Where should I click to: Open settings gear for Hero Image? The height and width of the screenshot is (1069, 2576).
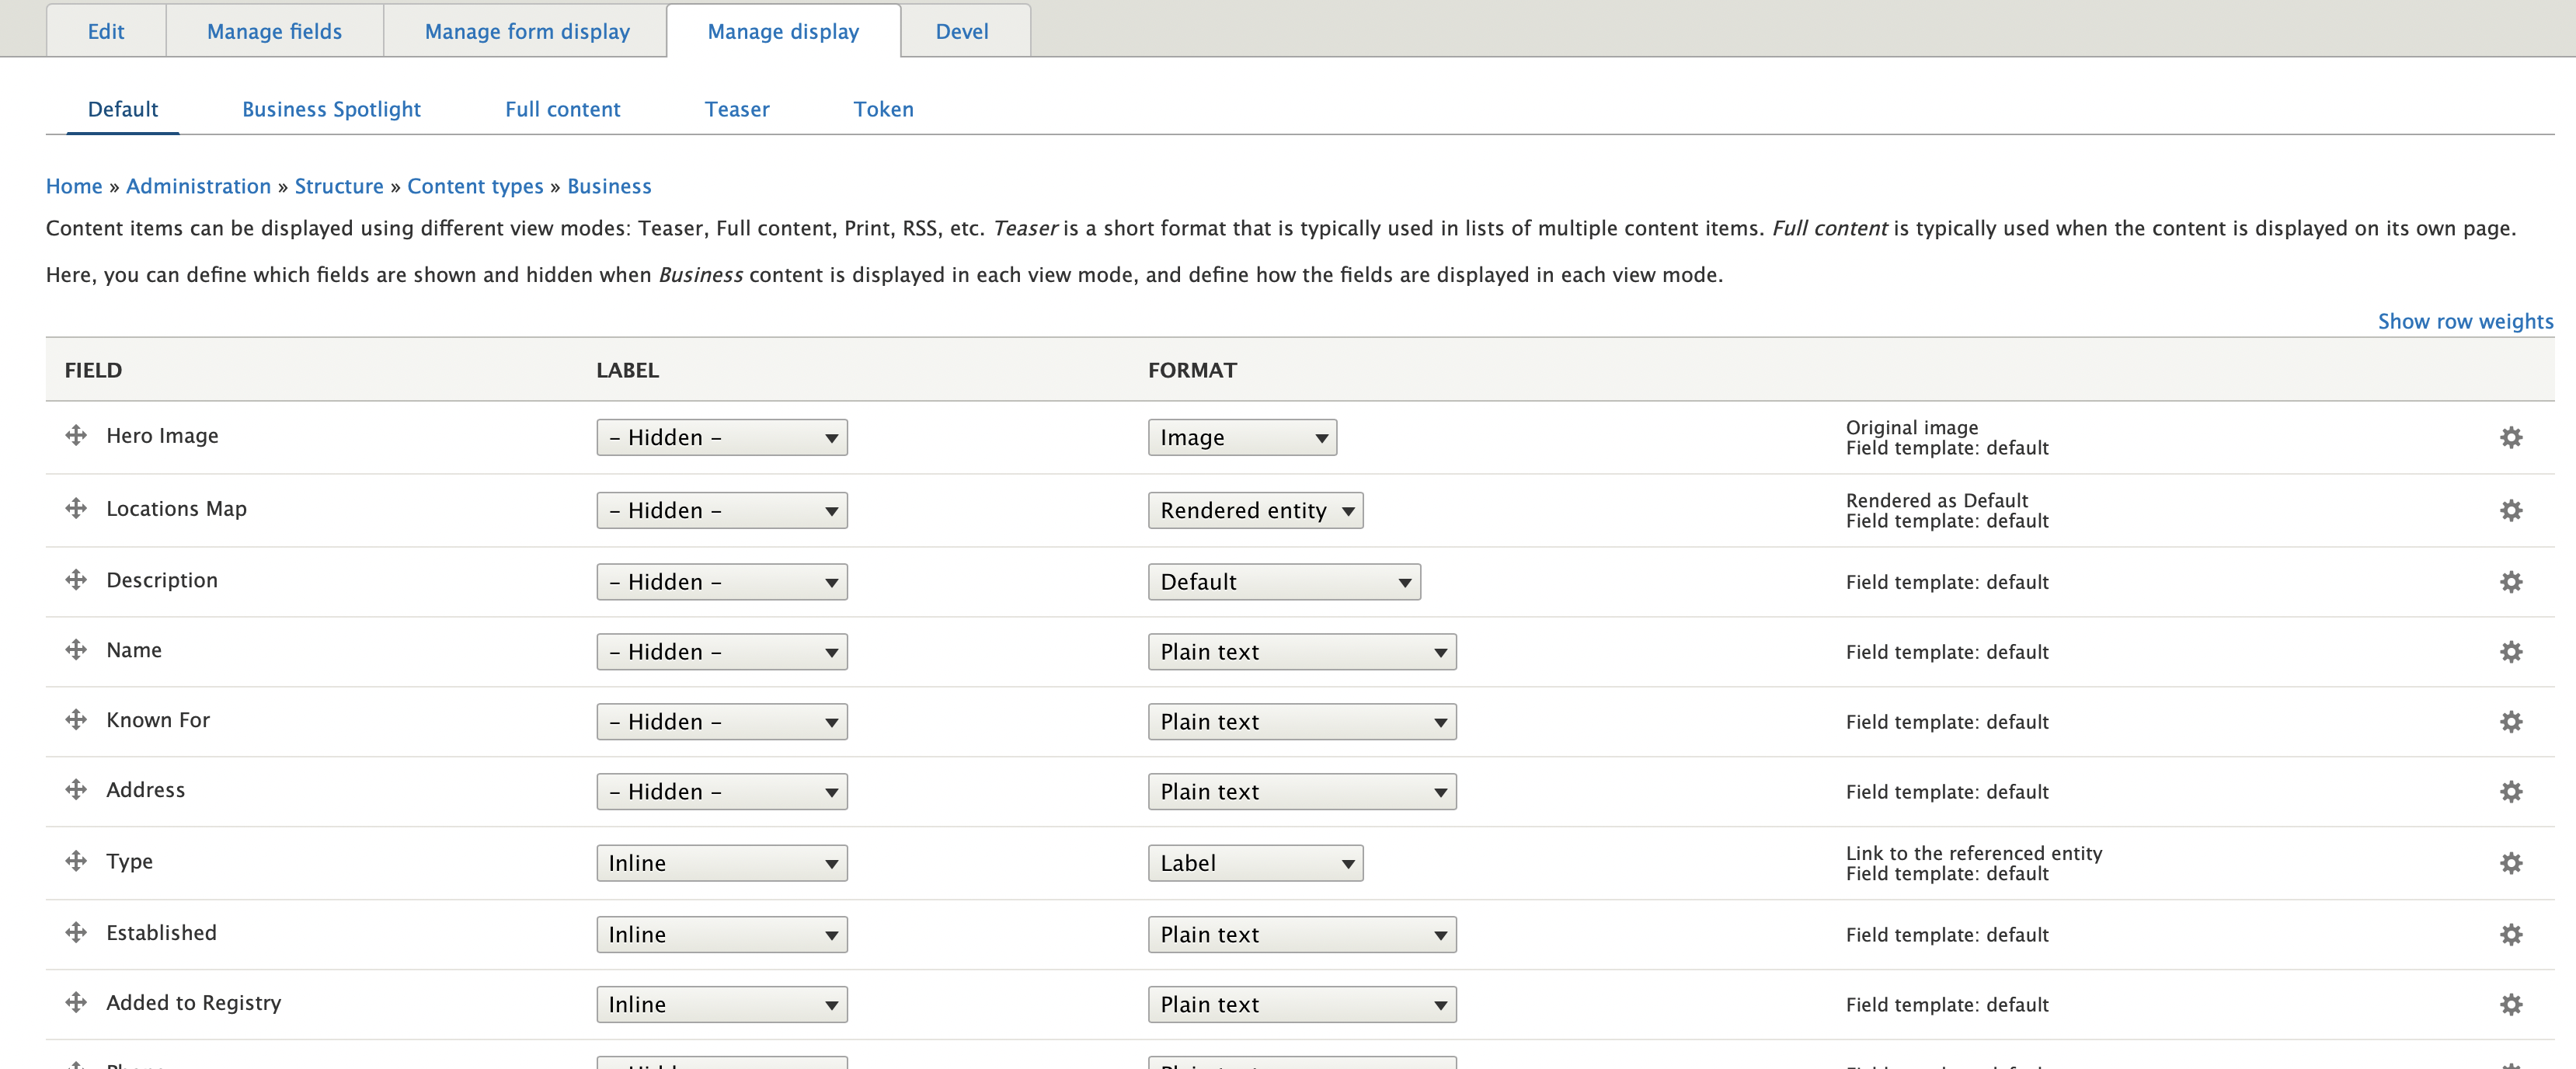[x=2510, y=437]
